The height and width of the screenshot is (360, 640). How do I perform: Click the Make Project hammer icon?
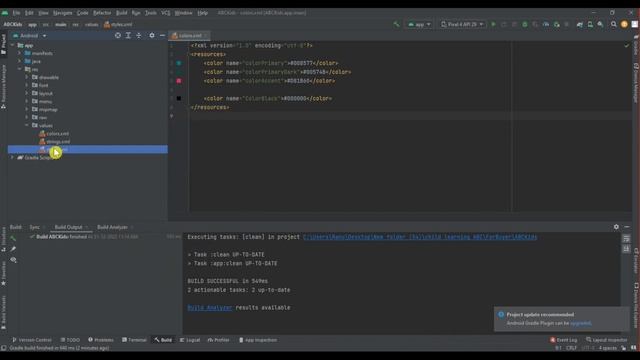click(x=396, y=24)
